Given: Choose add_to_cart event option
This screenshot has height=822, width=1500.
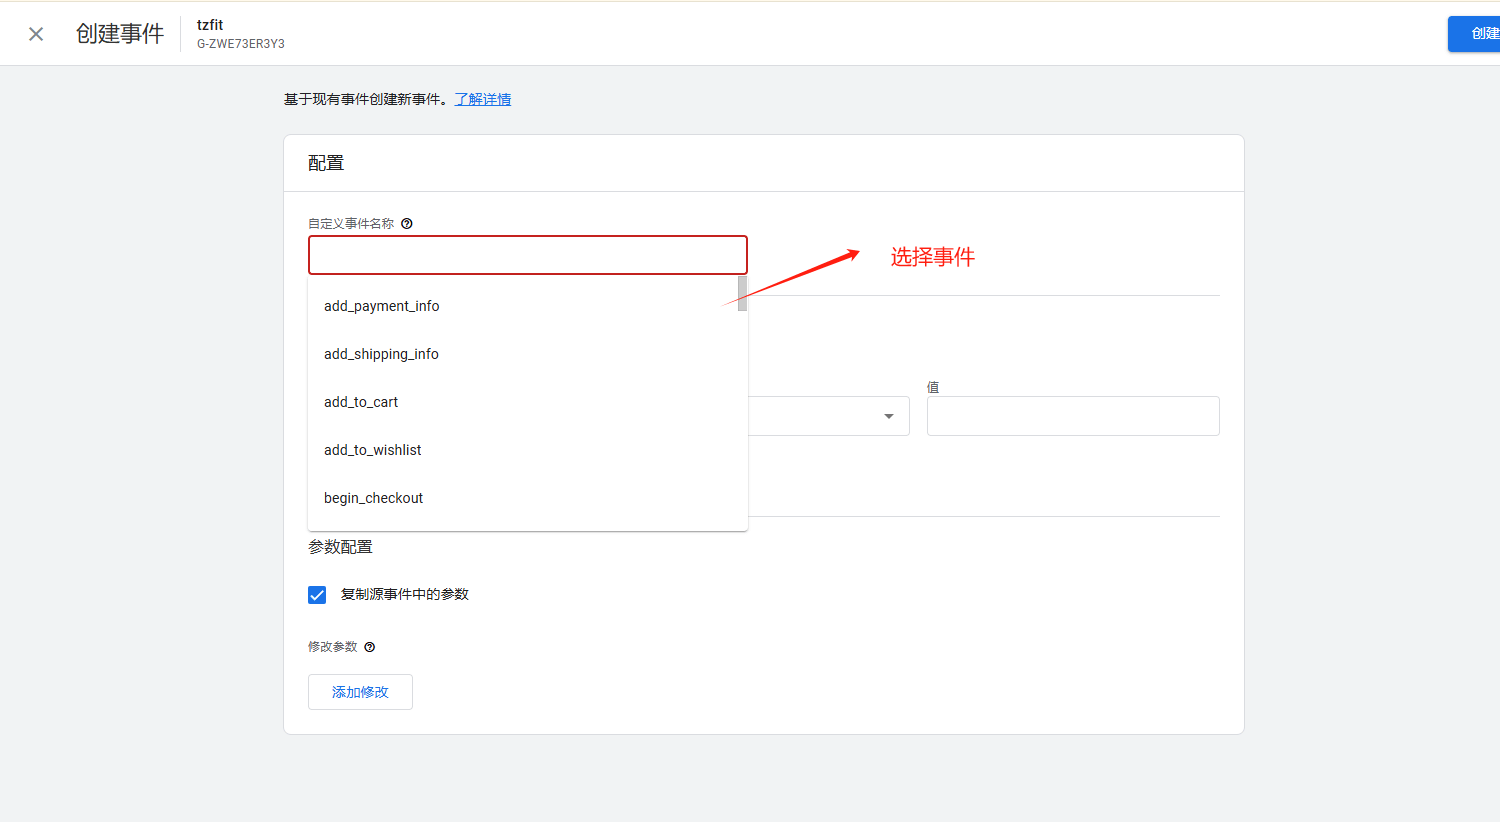Looking at the screenshot, I should coord(361,402).
